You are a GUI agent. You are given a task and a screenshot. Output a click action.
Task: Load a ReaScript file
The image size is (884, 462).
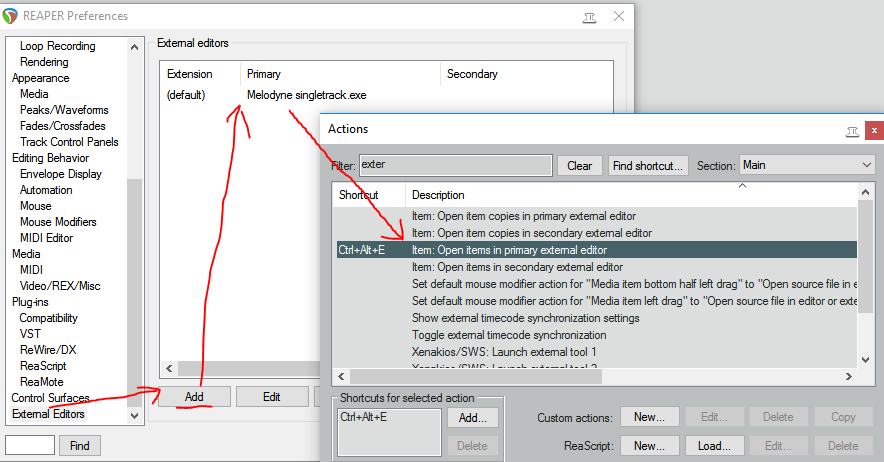click(714, 446)
